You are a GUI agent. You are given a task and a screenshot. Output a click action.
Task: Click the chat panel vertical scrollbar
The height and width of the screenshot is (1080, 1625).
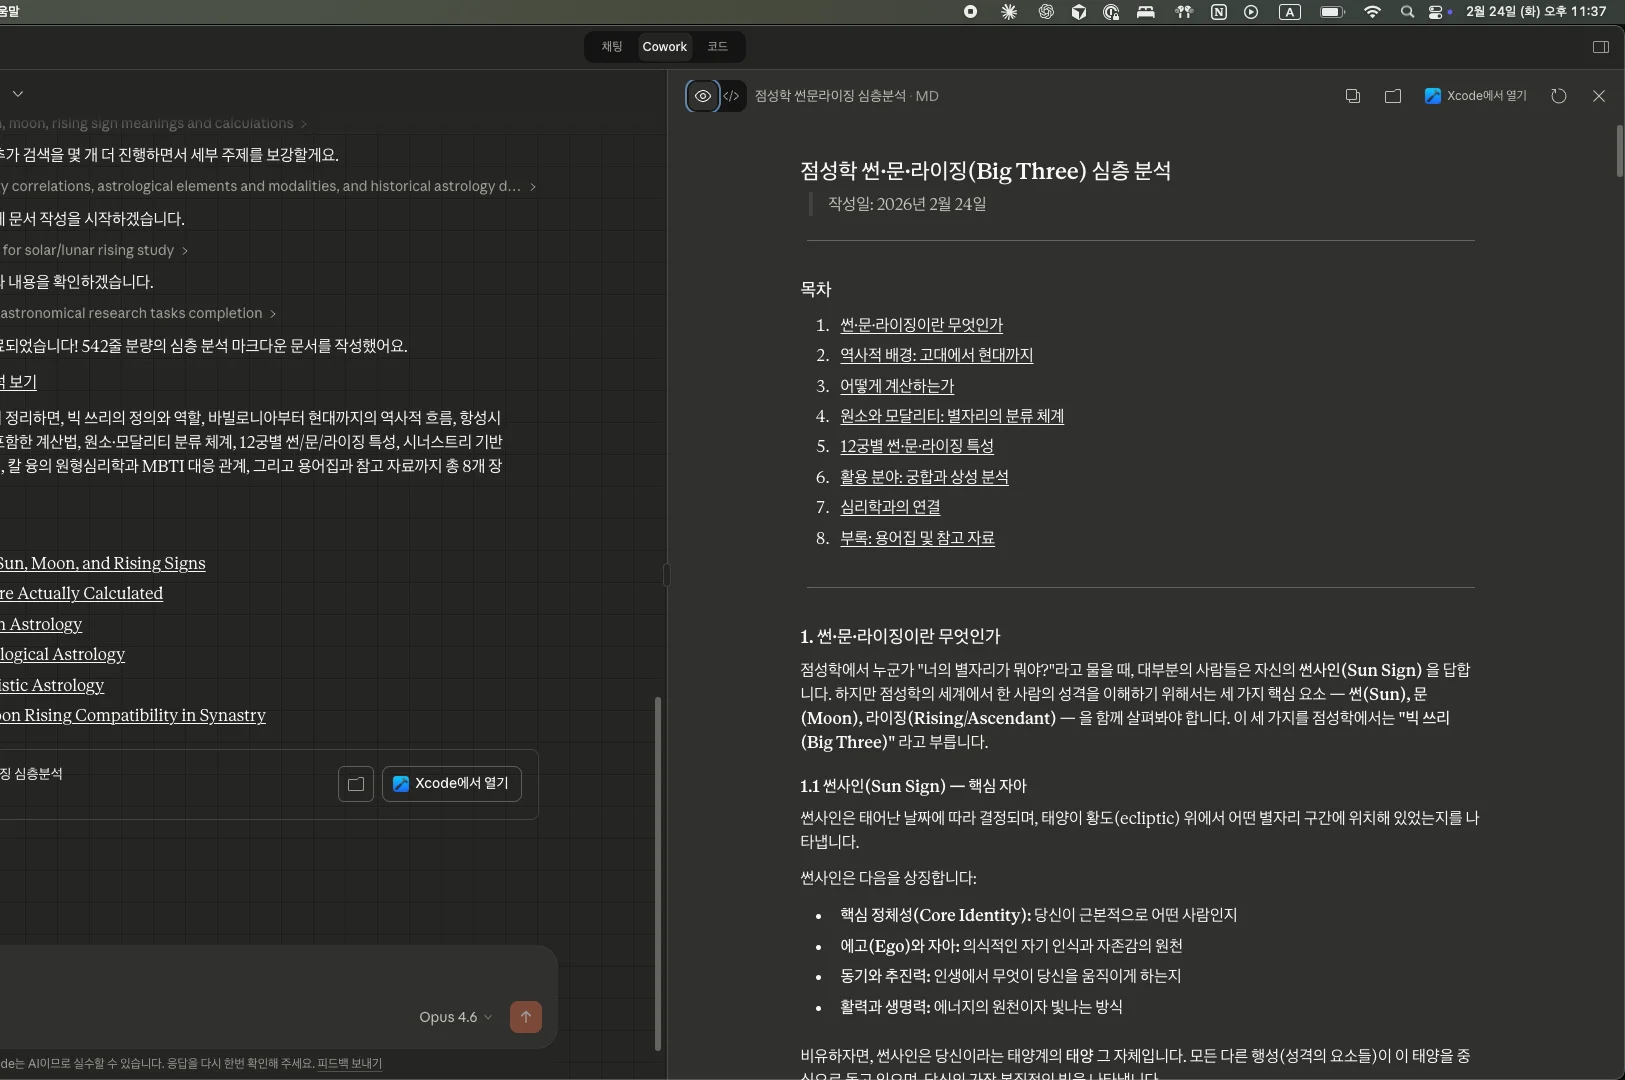(x=658, y=873)
